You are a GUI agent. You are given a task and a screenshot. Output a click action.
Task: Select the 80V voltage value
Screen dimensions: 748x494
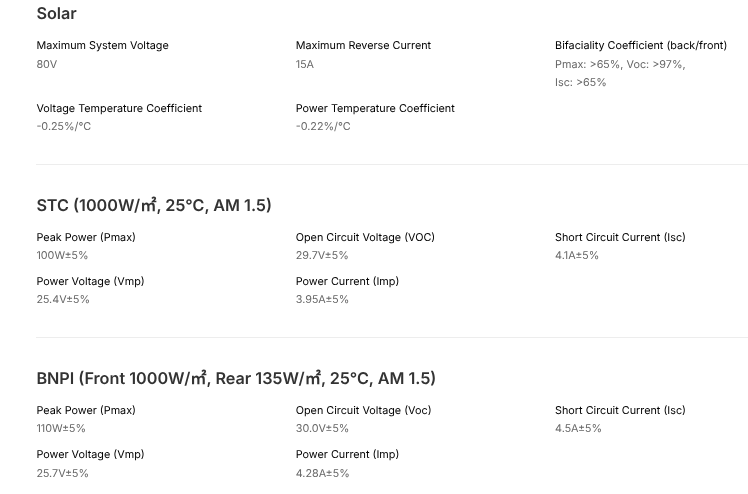pyautogui.click(x=47, y=64)
